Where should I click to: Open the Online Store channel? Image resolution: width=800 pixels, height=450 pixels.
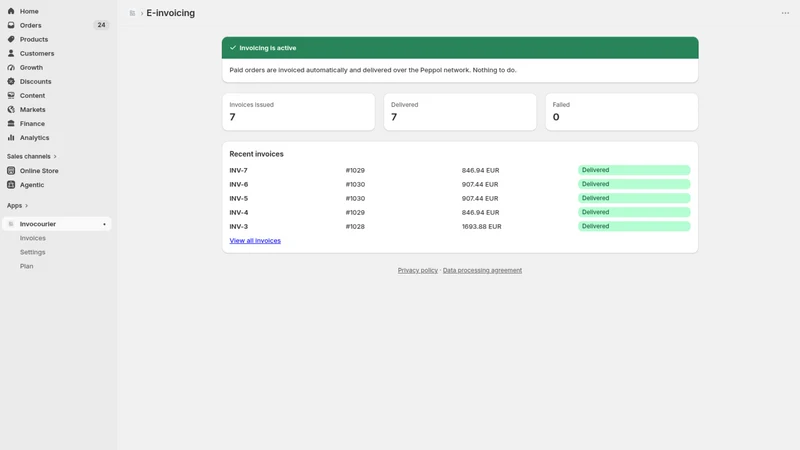tap(39, 170)
